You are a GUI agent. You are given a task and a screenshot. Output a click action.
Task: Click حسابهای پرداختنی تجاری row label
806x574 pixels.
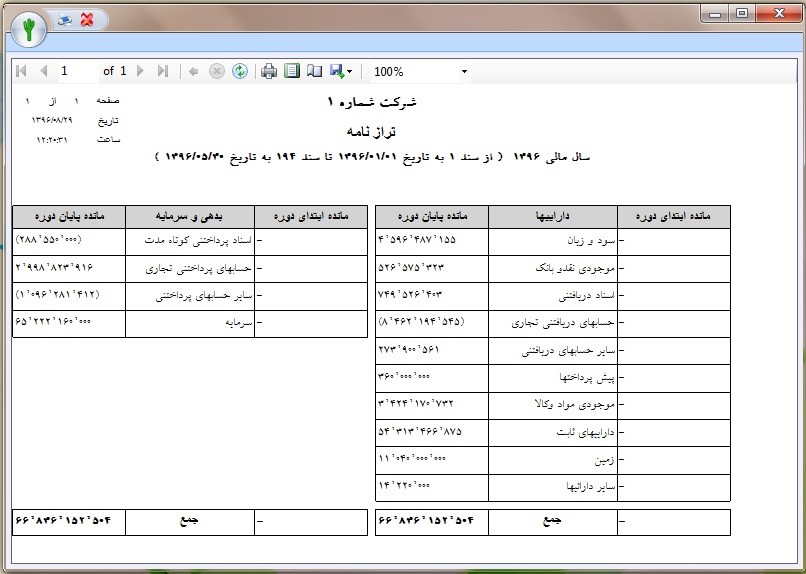point(198,268)
